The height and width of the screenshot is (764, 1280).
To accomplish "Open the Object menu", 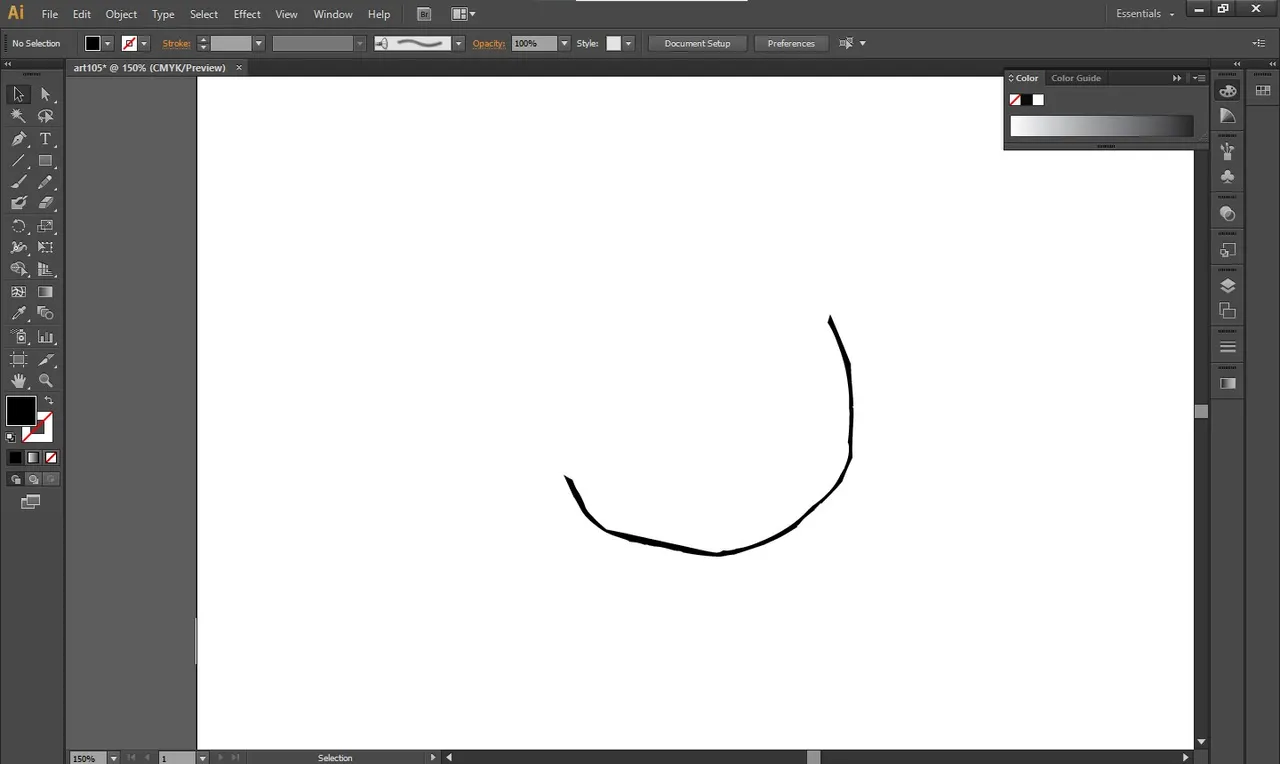I will pyautogui.click(x=121, y=14).
